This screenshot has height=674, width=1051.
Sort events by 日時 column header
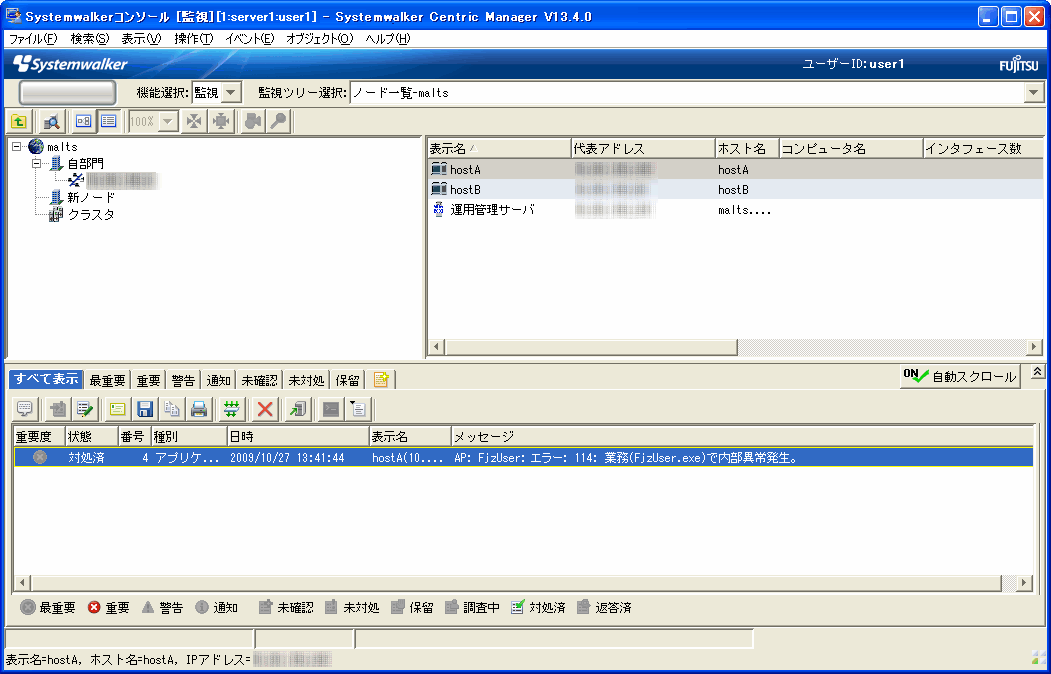[x=298, y=437]
